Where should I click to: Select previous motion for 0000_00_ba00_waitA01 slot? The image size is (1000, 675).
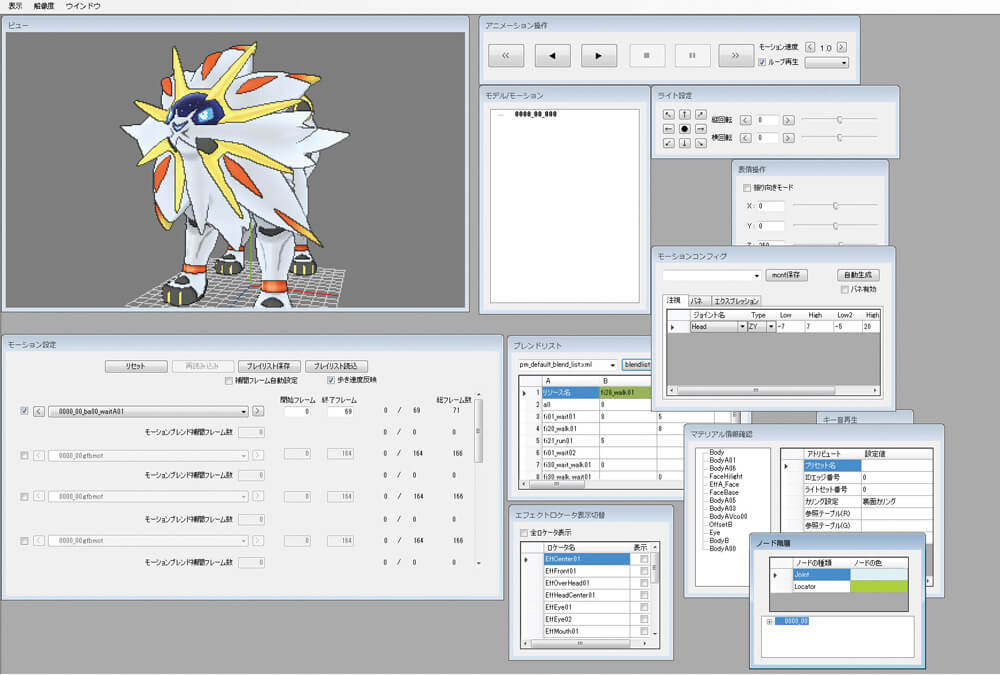coord(39,412)
